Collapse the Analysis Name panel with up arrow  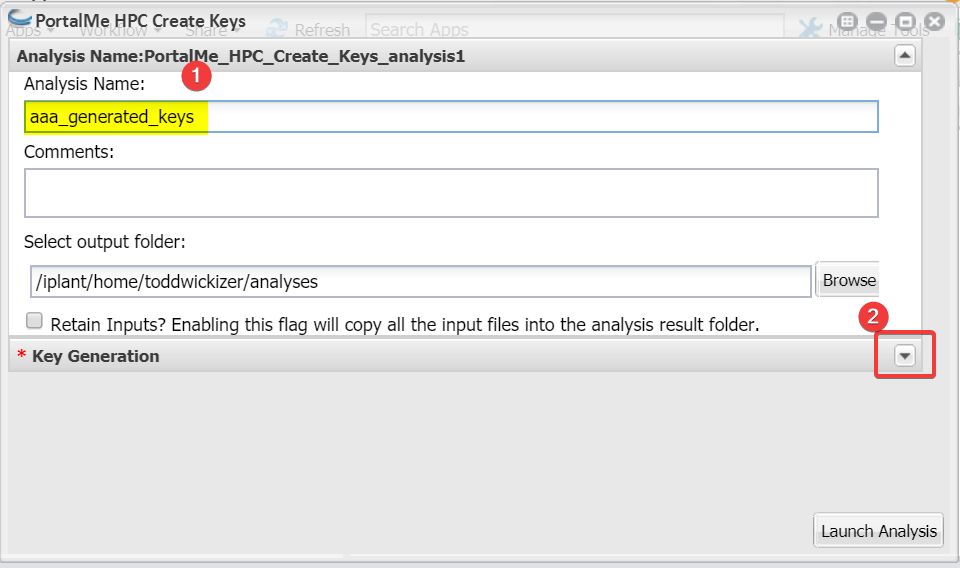pyautogui.click(x=905, y=56)
